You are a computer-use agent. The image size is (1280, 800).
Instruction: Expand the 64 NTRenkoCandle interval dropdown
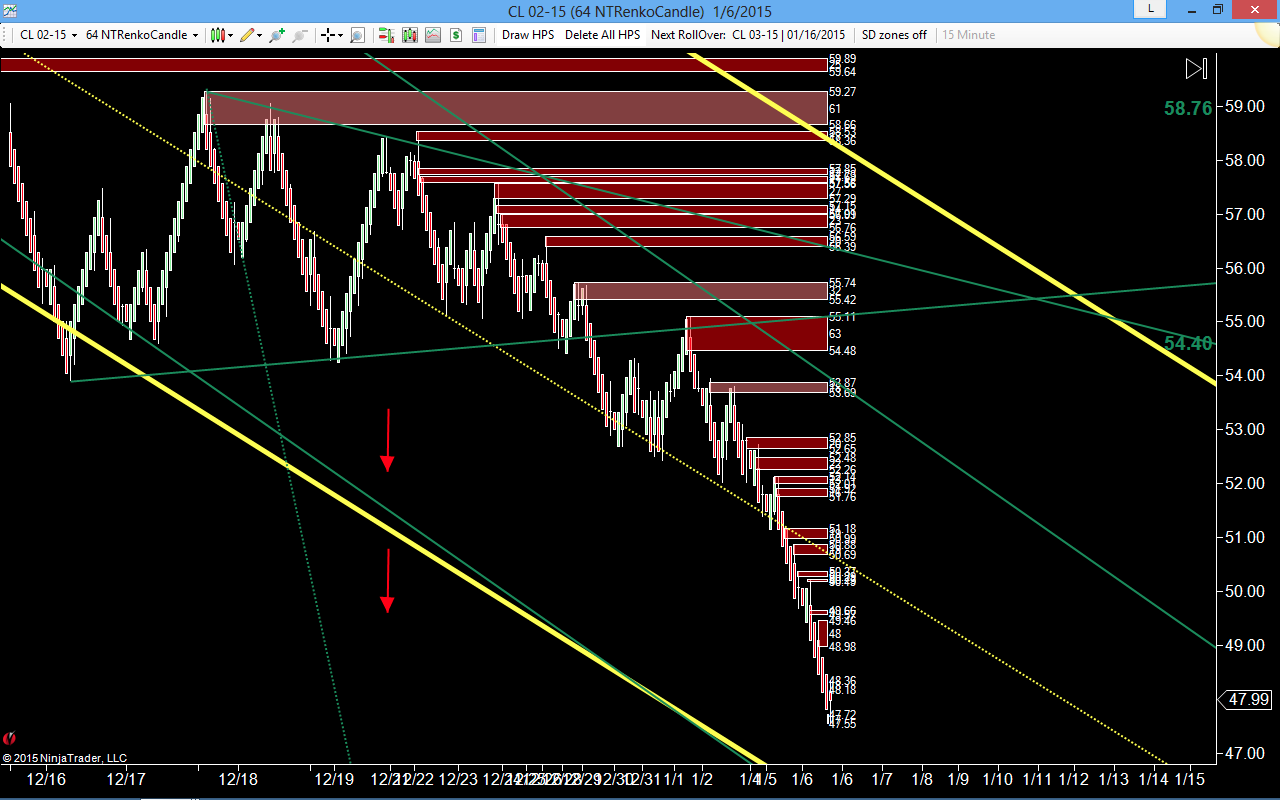coord(142,35)
